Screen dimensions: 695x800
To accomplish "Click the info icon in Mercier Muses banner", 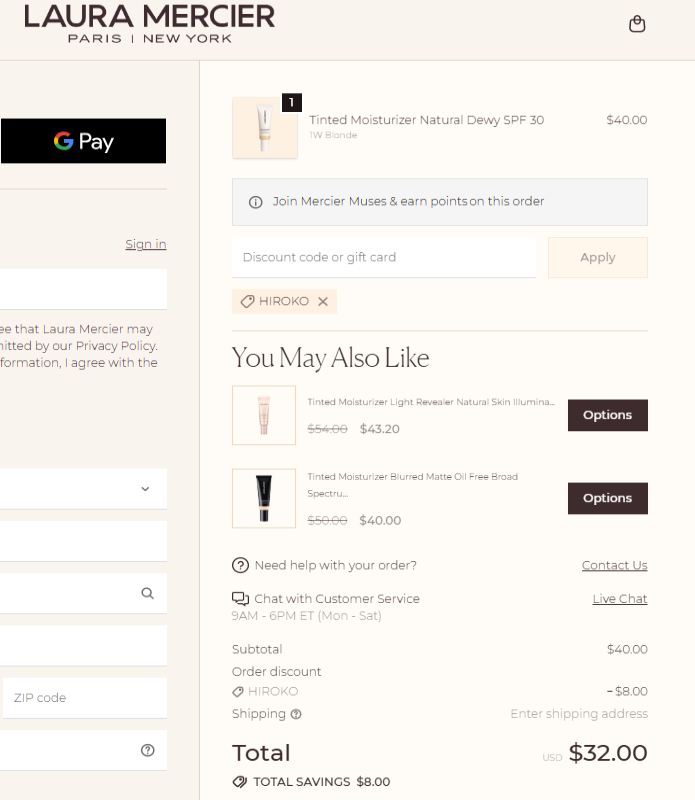I will pos(255,202).
